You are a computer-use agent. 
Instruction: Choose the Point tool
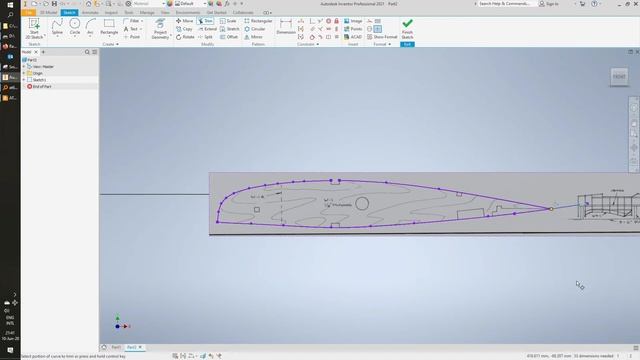click(x=132, y=37)
